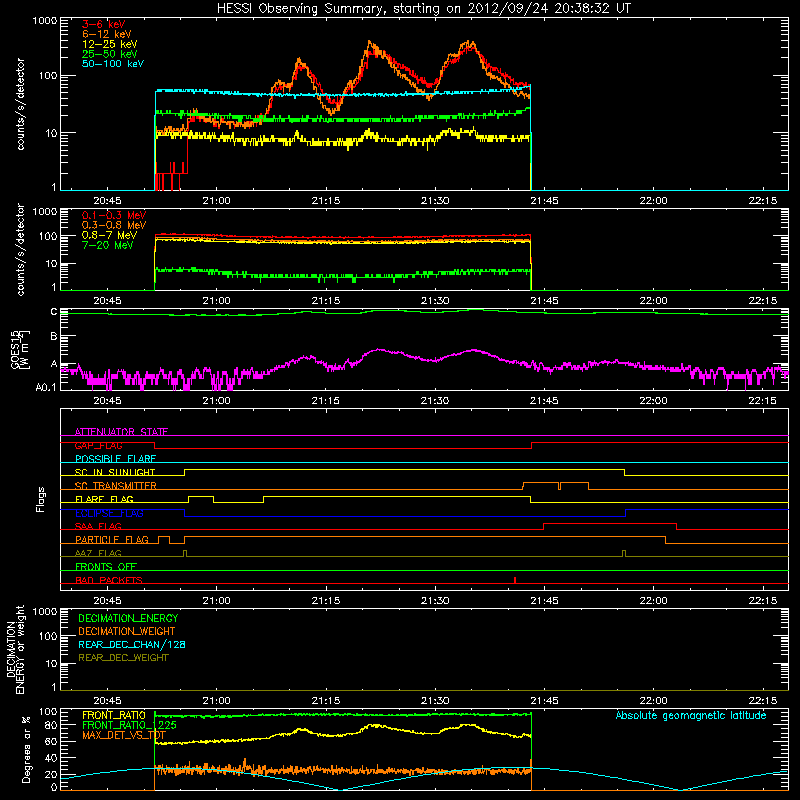This screenshot has width=800, height=800.
Task: Click 20:45 tick label under decimation panel
Action: 107,701
